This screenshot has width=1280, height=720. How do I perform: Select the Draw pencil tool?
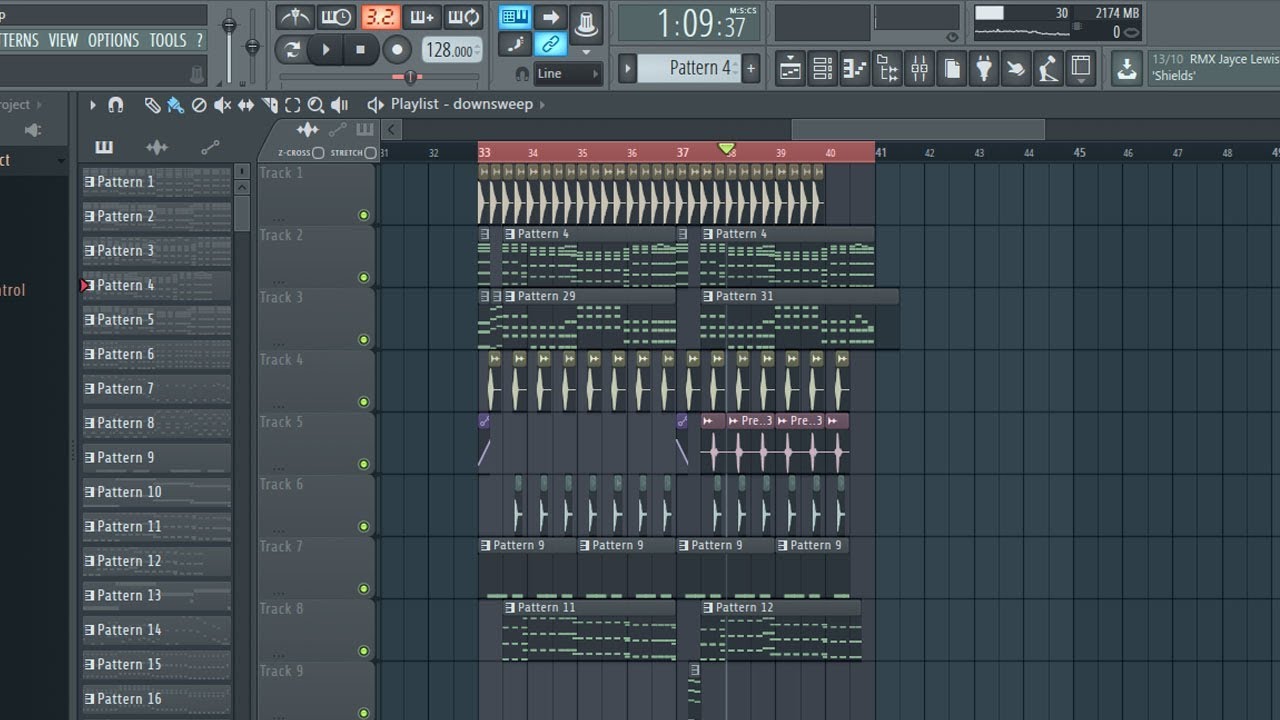point(152,105)
